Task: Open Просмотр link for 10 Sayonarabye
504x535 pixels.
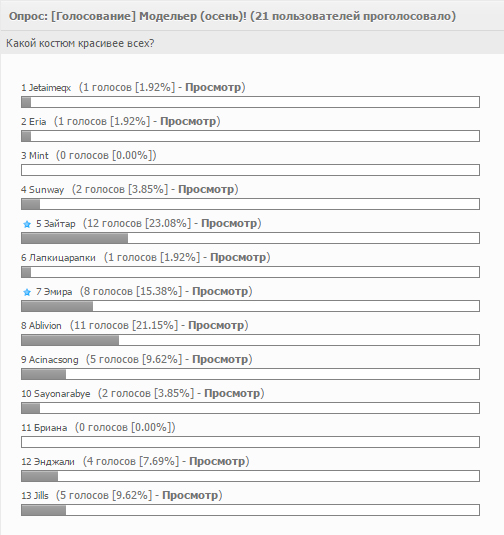Action: point(232,393)
